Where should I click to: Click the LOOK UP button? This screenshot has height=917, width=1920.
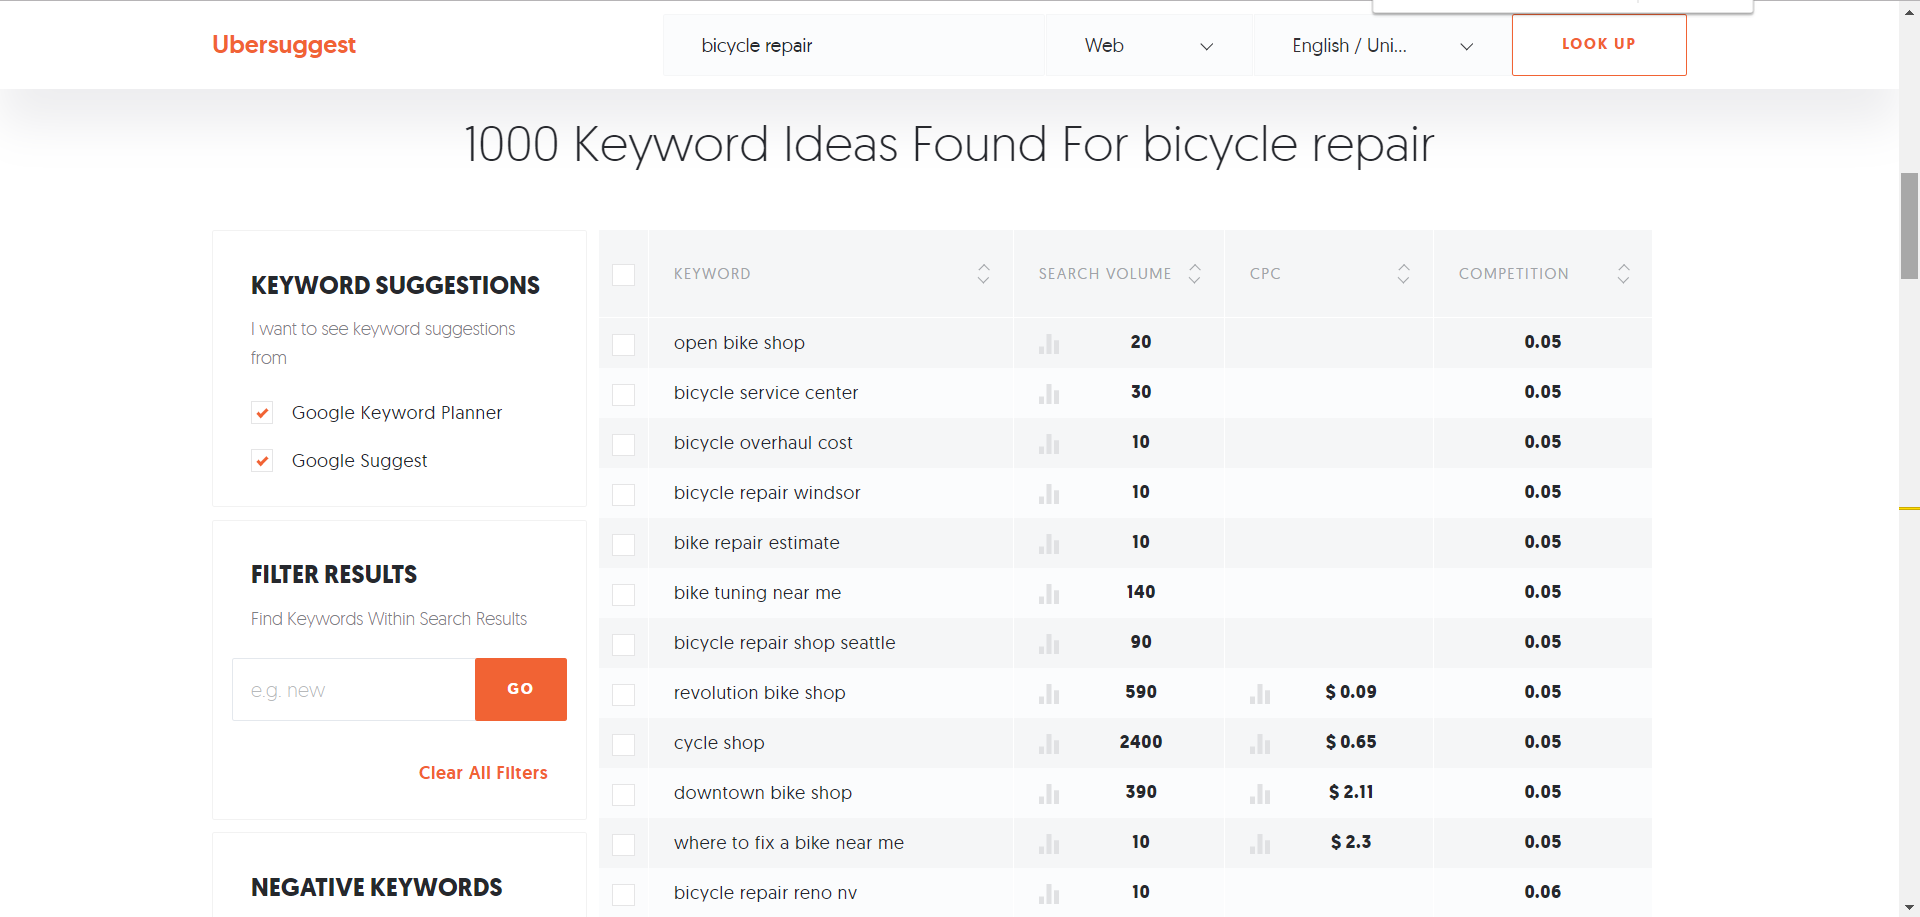pyautogui.click(x=1599, y=45)
